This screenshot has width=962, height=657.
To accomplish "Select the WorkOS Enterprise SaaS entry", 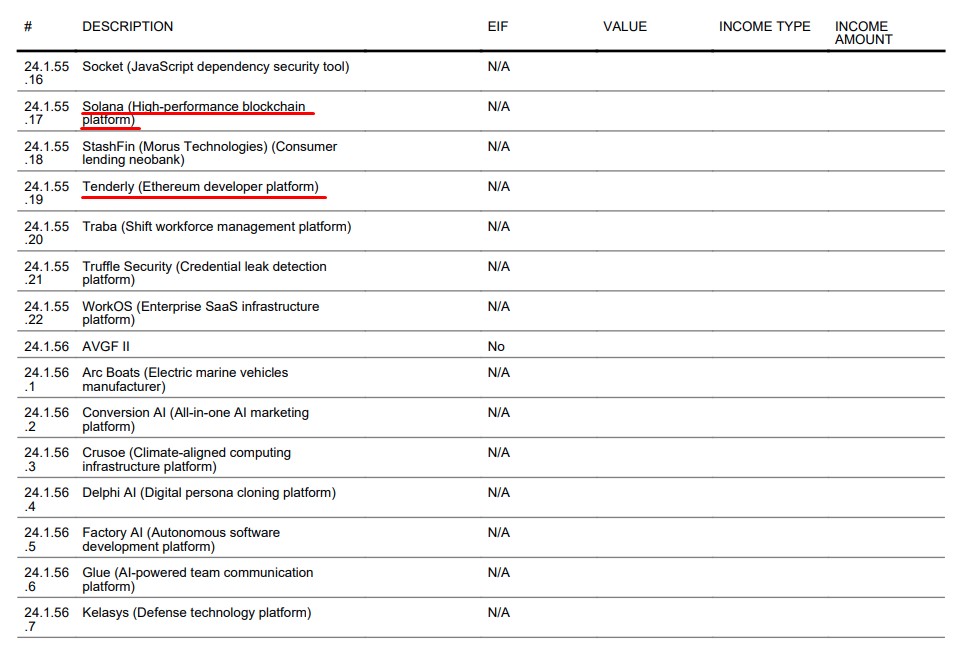I will 200,313.
